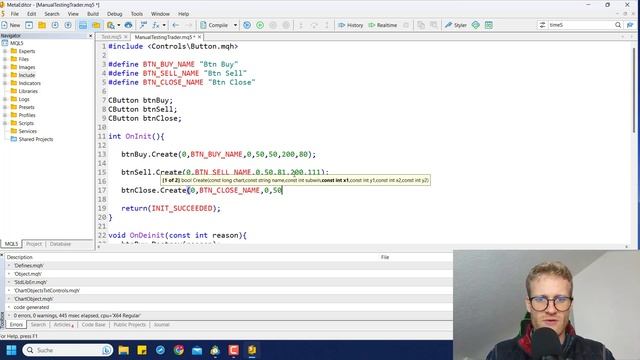Expand the Scripts folder in Navigator
The height and width of the screenshot is (360, 640).
[x=5, y=123]
